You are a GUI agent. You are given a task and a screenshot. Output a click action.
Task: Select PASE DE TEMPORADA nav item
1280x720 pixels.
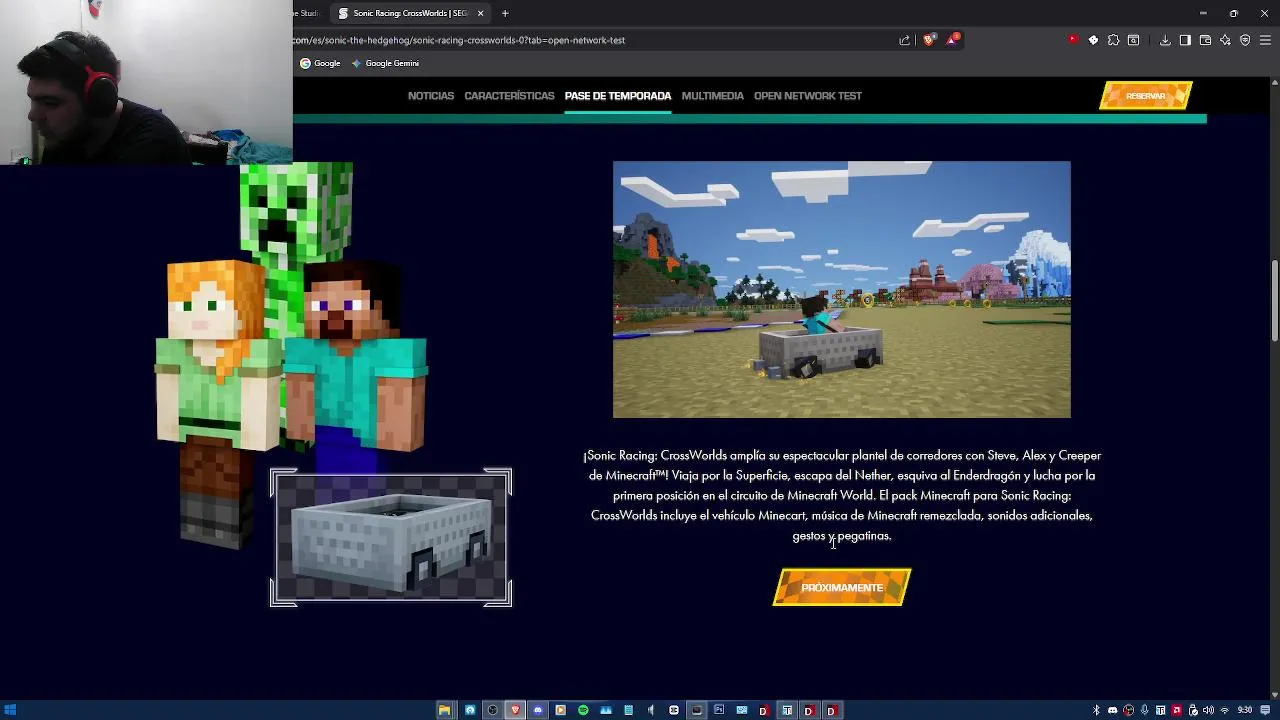[x=618, y=96]
